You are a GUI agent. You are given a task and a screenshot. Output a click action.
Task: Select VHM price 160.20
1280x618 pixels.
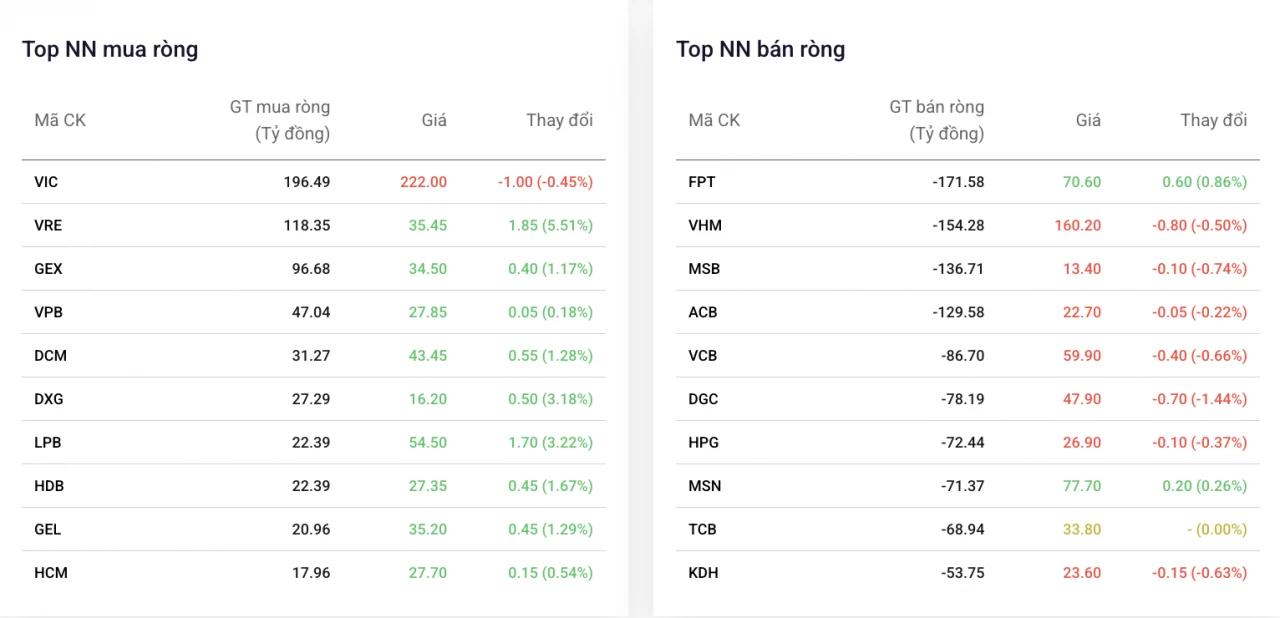1078,225
